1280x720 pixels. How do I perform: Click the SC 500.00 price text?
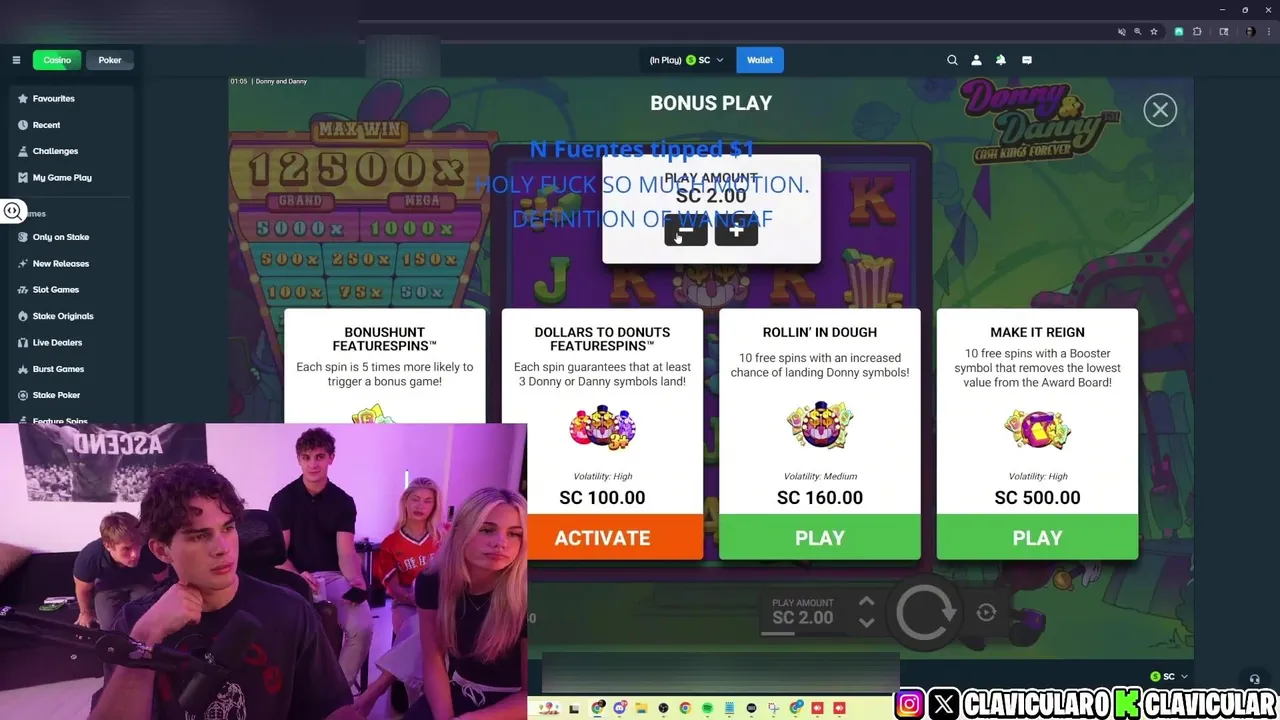tap(1037, 498)
